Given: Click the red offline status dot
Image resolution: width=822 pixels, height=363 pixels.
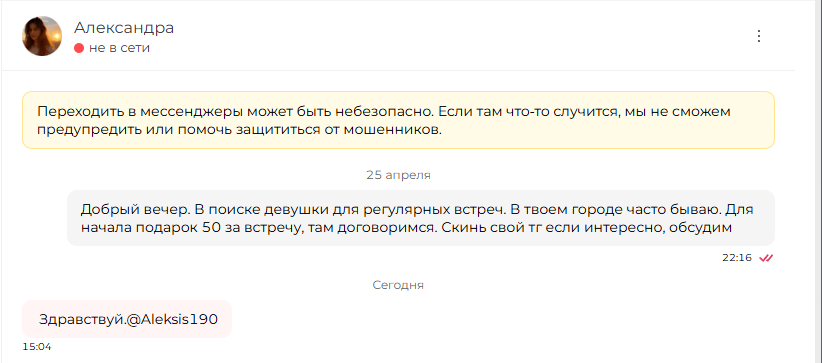Looking at the screenshot, I should click(x=79, y=48).
